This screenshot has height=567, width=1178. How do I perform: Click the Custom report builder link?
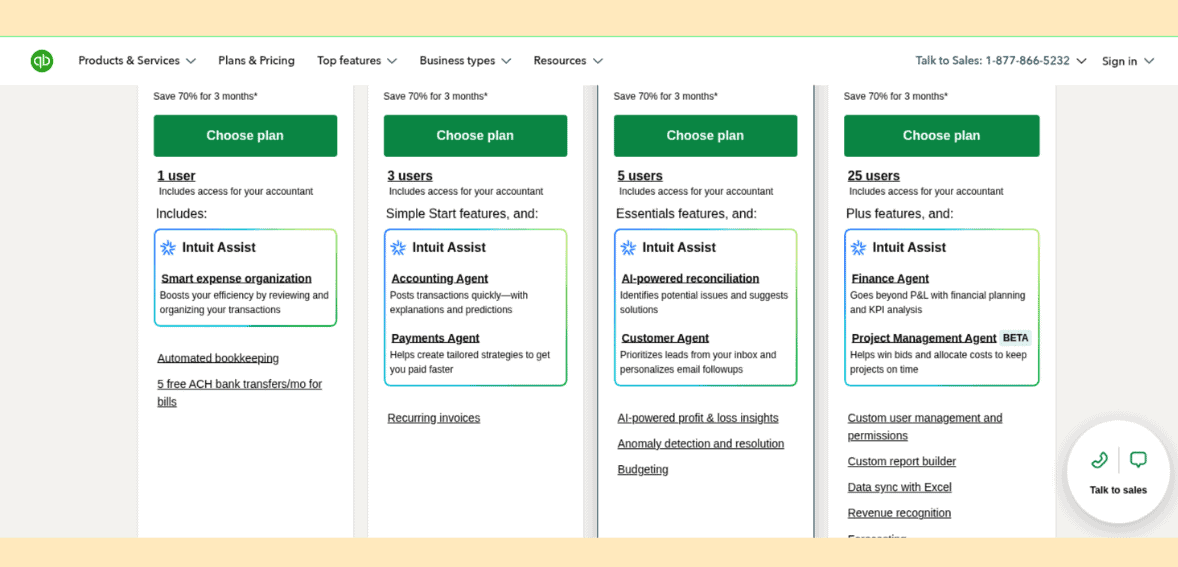coord(902,461)
